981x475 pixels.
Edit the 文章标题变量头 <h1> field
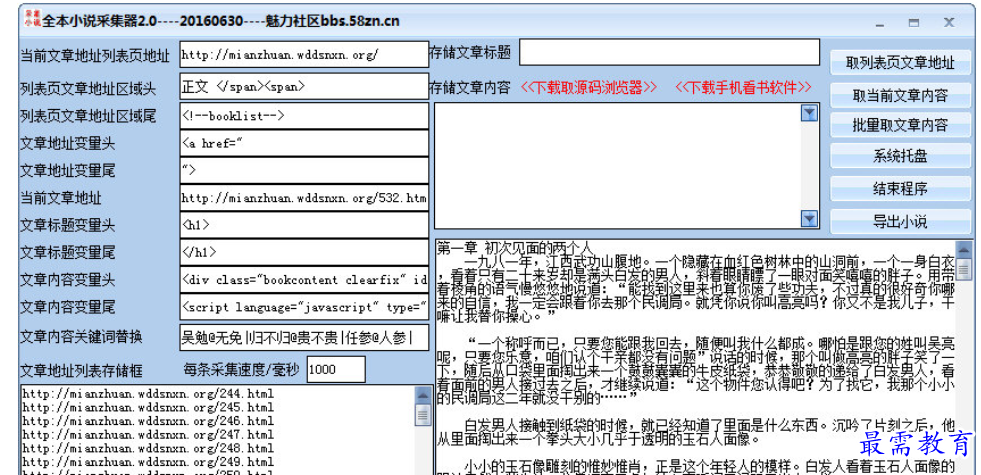point(304,225)
